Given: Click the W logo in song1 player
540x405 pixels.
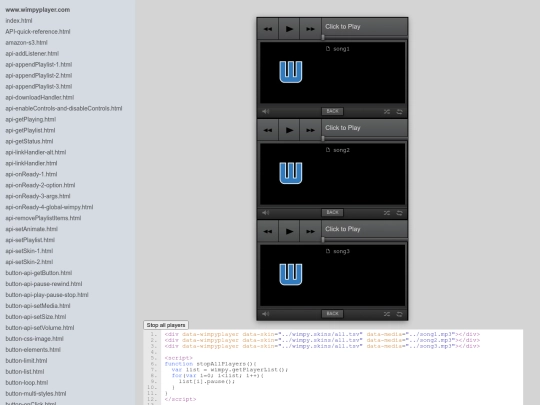Looking at the screenshot, I should coord(291,72).
